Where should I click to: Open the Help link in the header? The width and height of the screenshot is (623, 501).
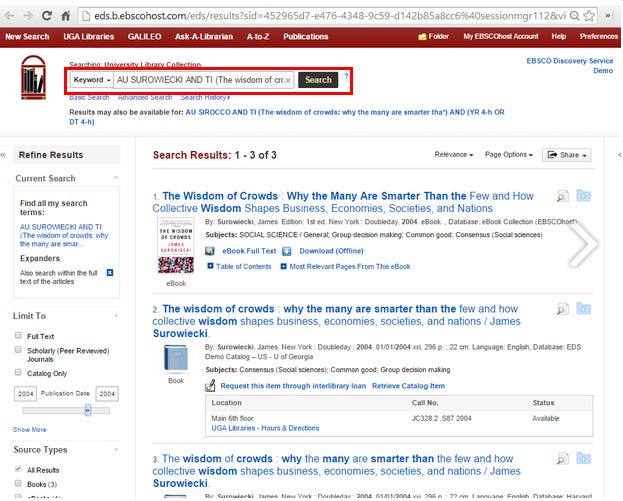(559, 37)
